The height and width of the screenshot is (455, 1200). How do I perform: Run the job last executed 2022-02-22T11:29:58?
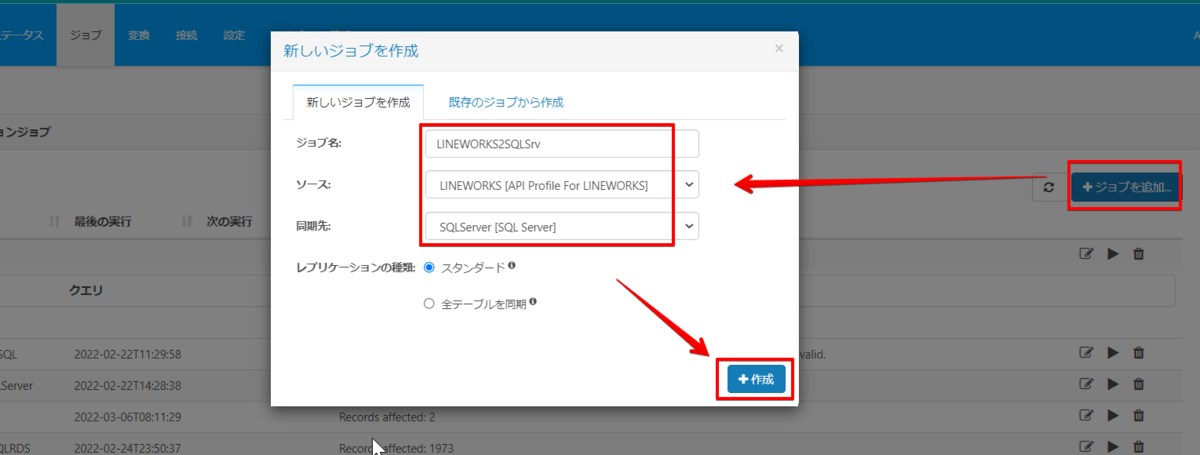point(1112,352)
